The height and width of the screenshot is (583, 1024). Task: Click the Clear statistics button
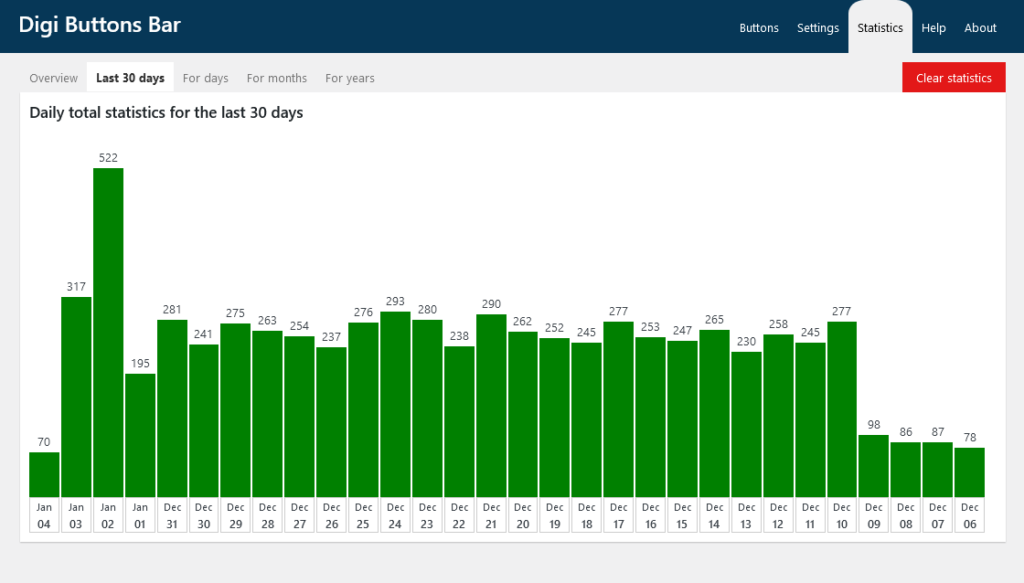pyautogui.click(x=953, y=78)
